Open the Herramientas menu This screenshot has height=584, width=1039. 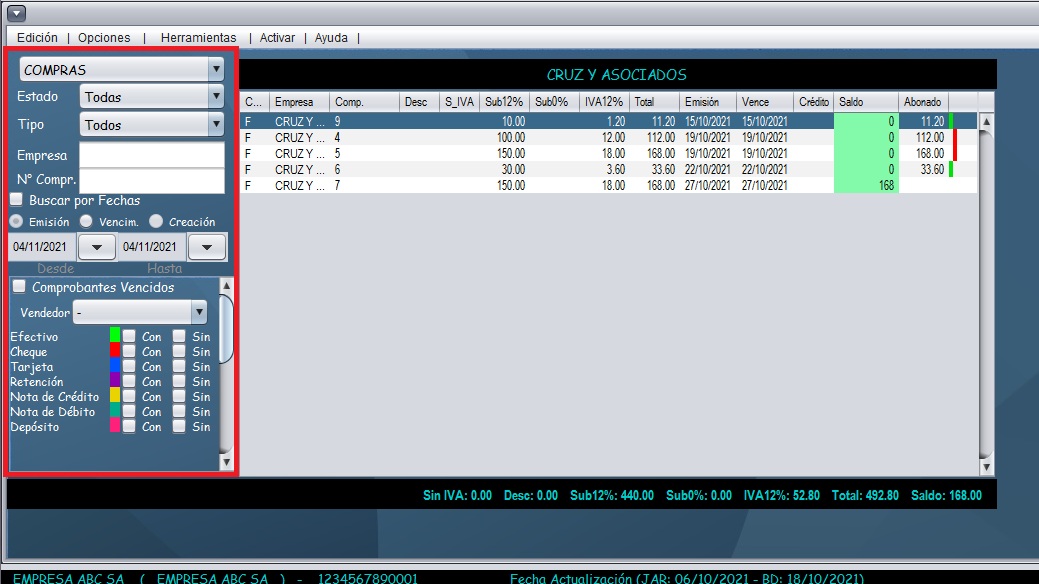[198, 38]
